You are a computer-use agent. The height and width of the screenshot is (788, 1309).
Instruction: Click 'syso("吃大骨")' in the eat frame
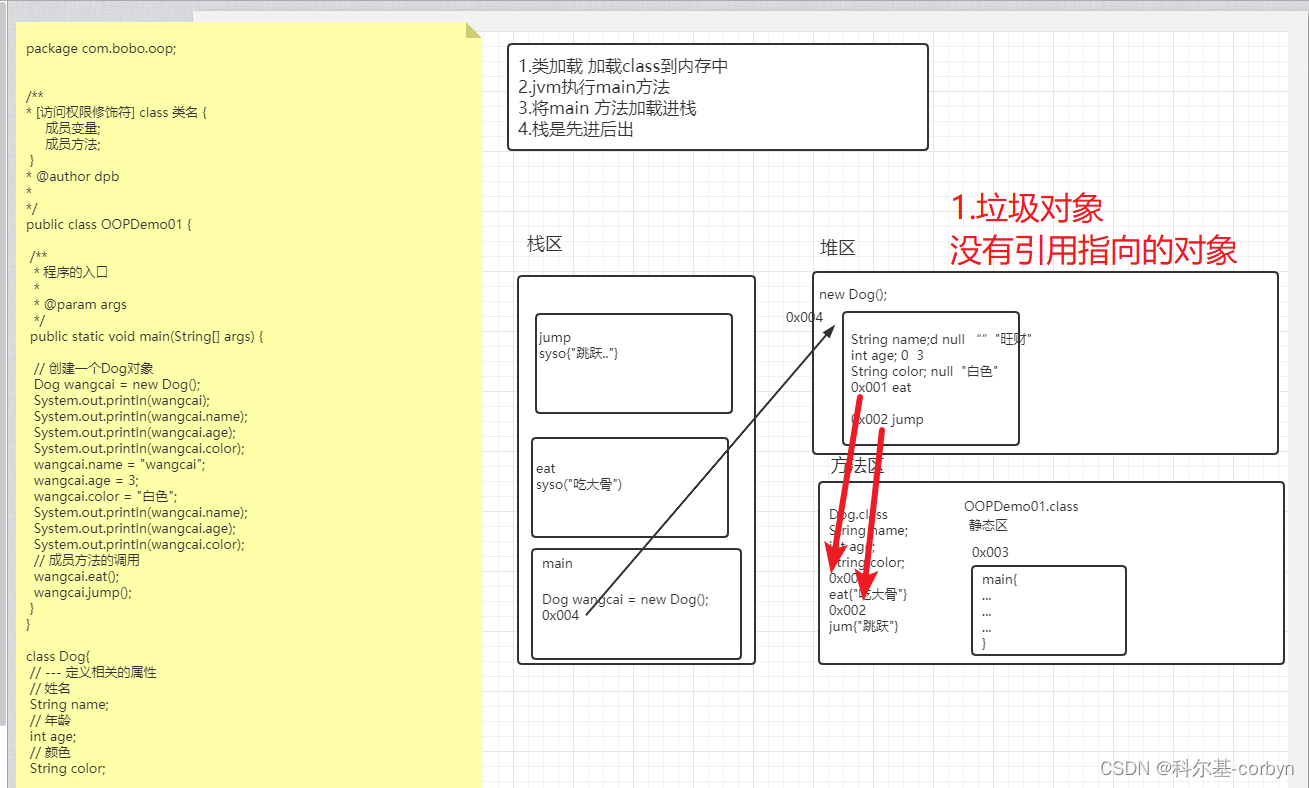[x=579, y=484]
